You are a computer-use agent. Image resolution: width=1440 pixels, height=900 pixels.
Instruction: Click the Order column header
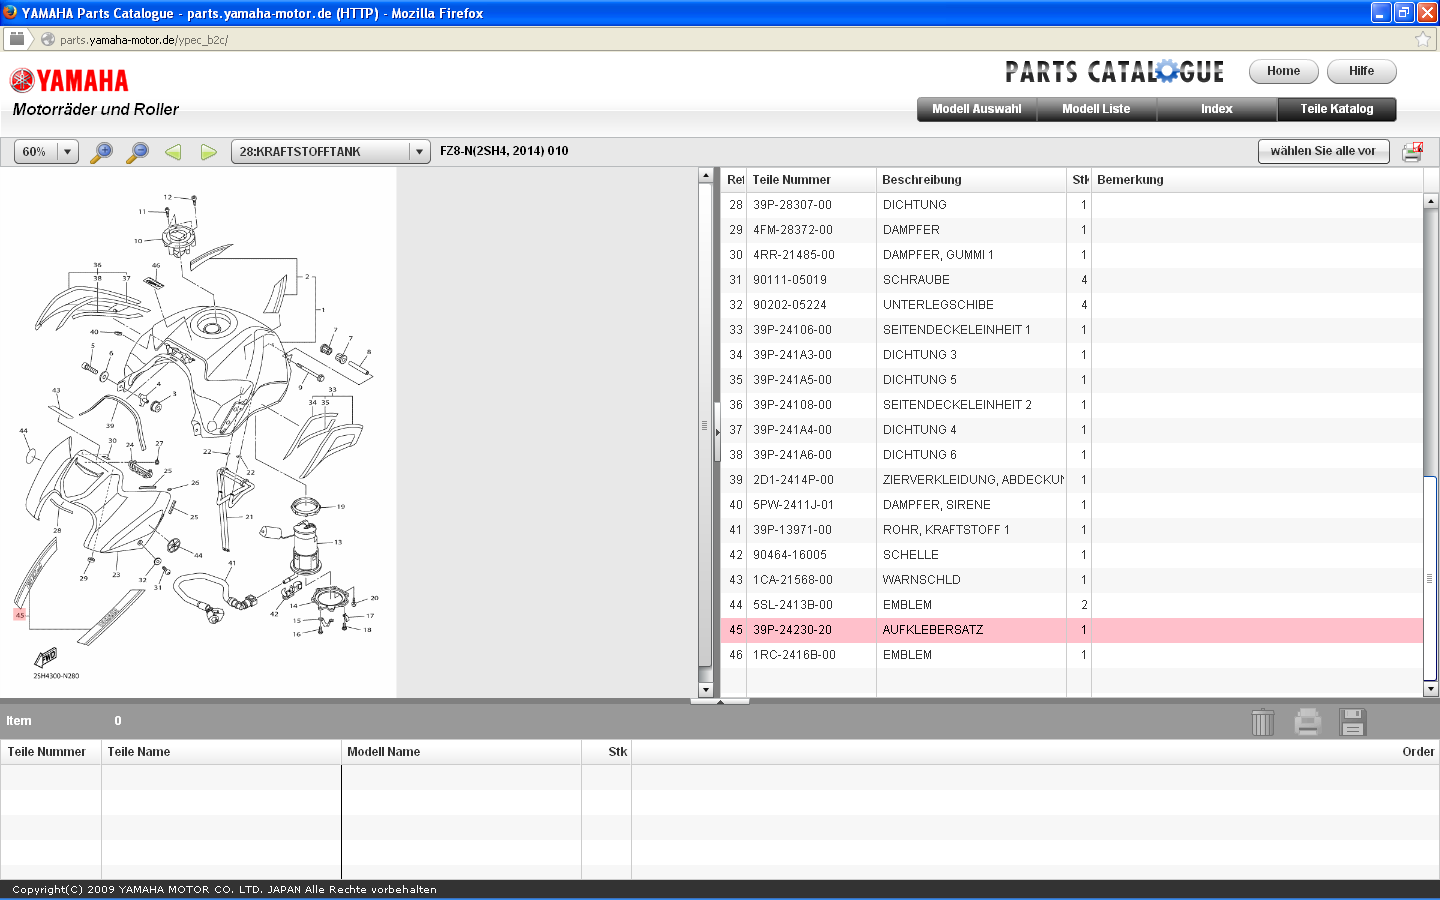(x=1035, y=752)
